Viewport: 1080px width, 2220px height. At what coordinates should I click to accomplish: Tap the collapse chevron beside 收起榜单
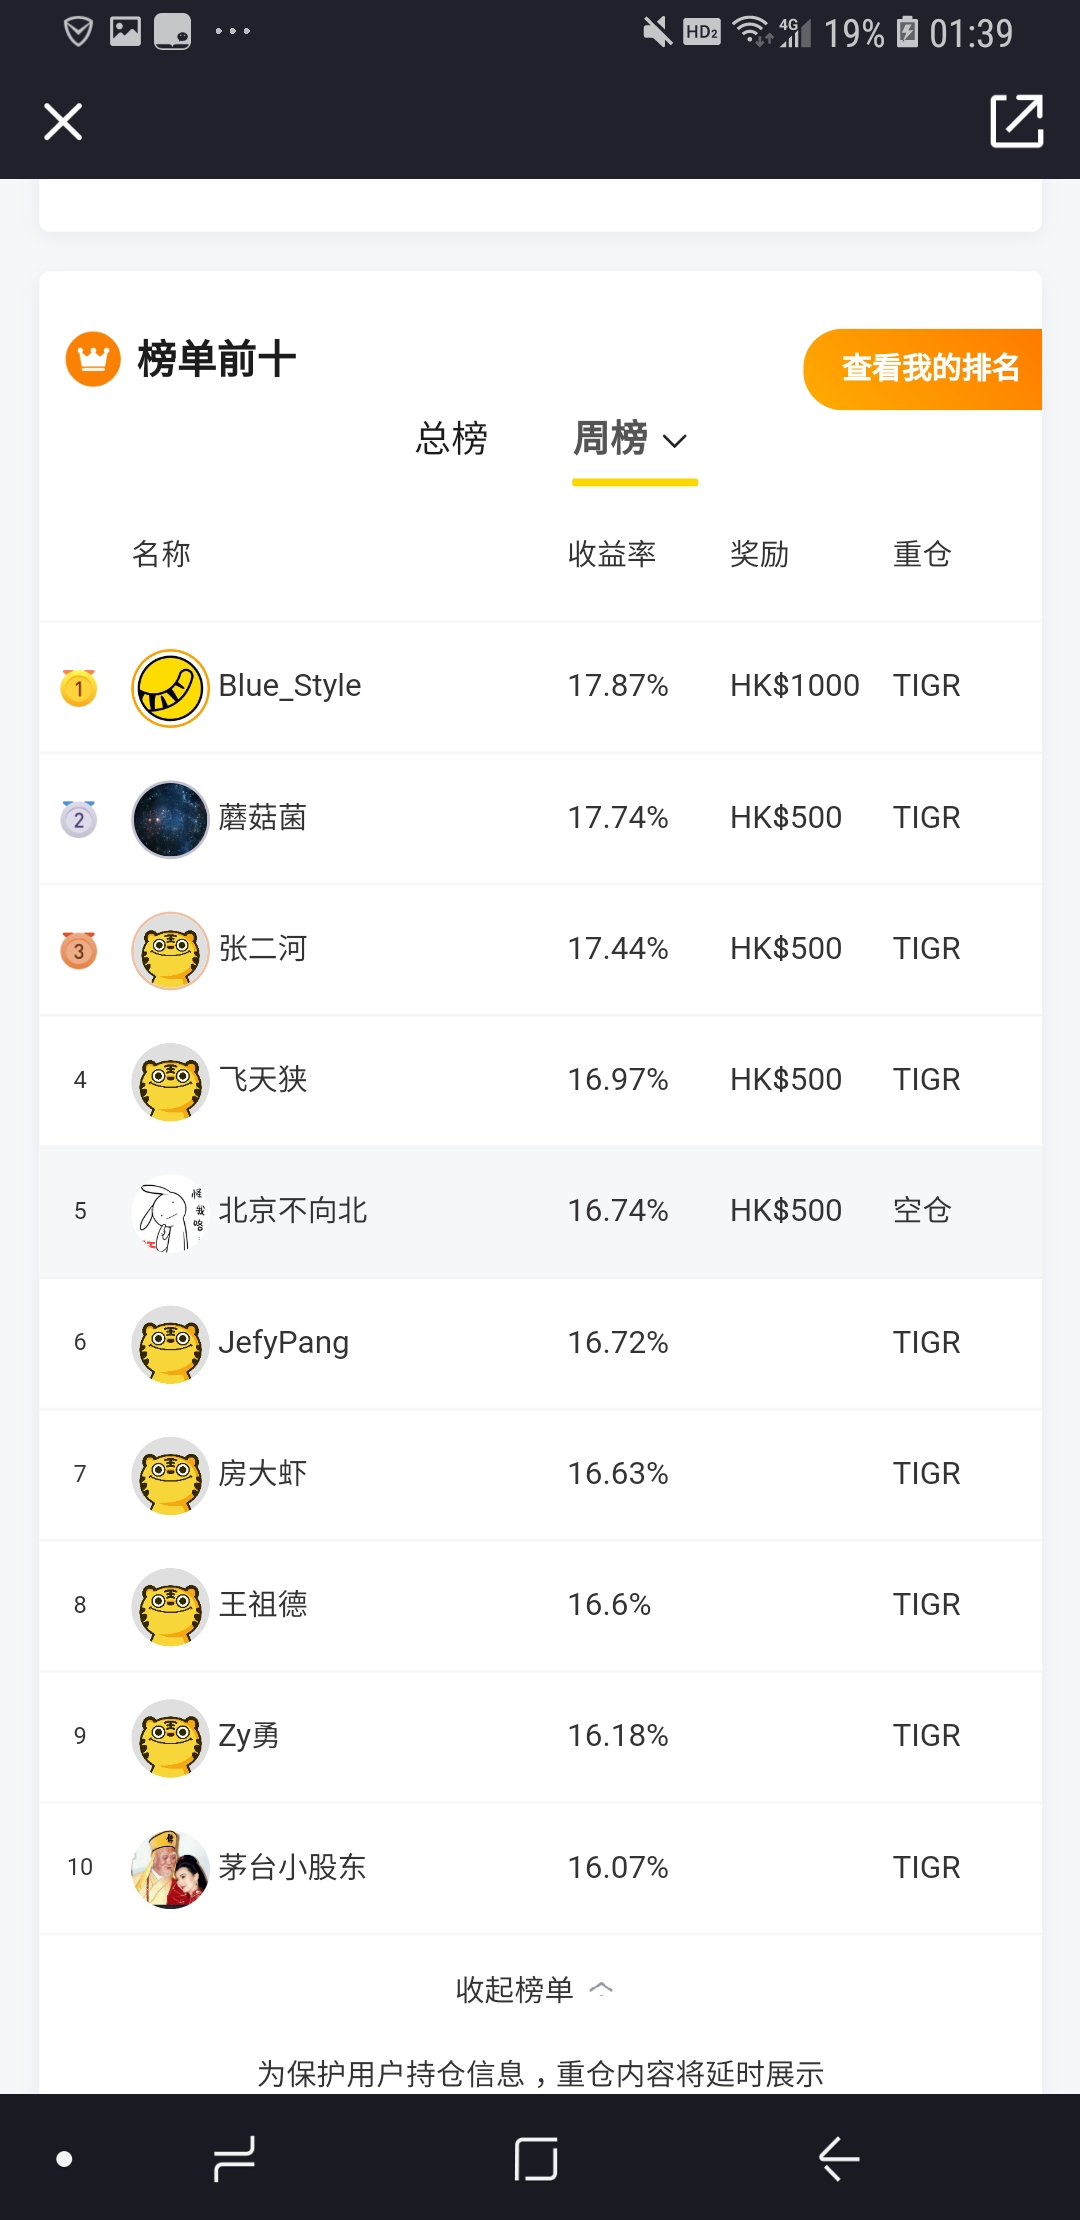tap(601, 1989)
